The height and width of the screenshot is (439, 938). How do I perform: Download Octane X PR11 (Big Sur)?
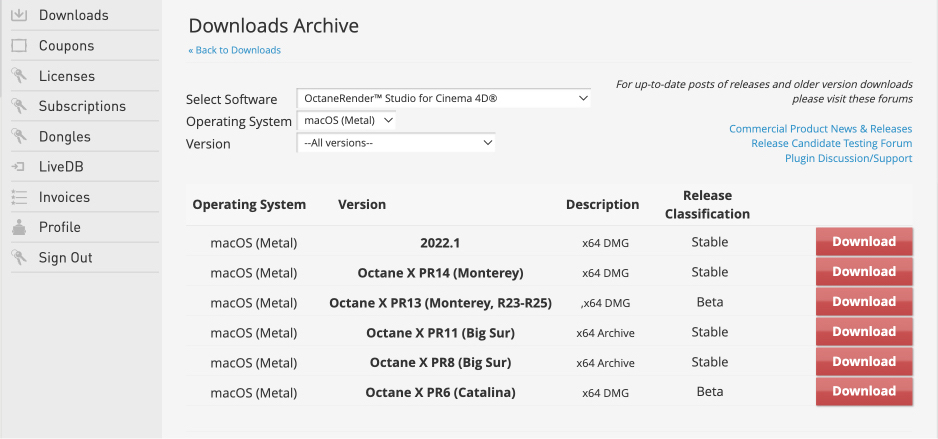coord(864,331)
